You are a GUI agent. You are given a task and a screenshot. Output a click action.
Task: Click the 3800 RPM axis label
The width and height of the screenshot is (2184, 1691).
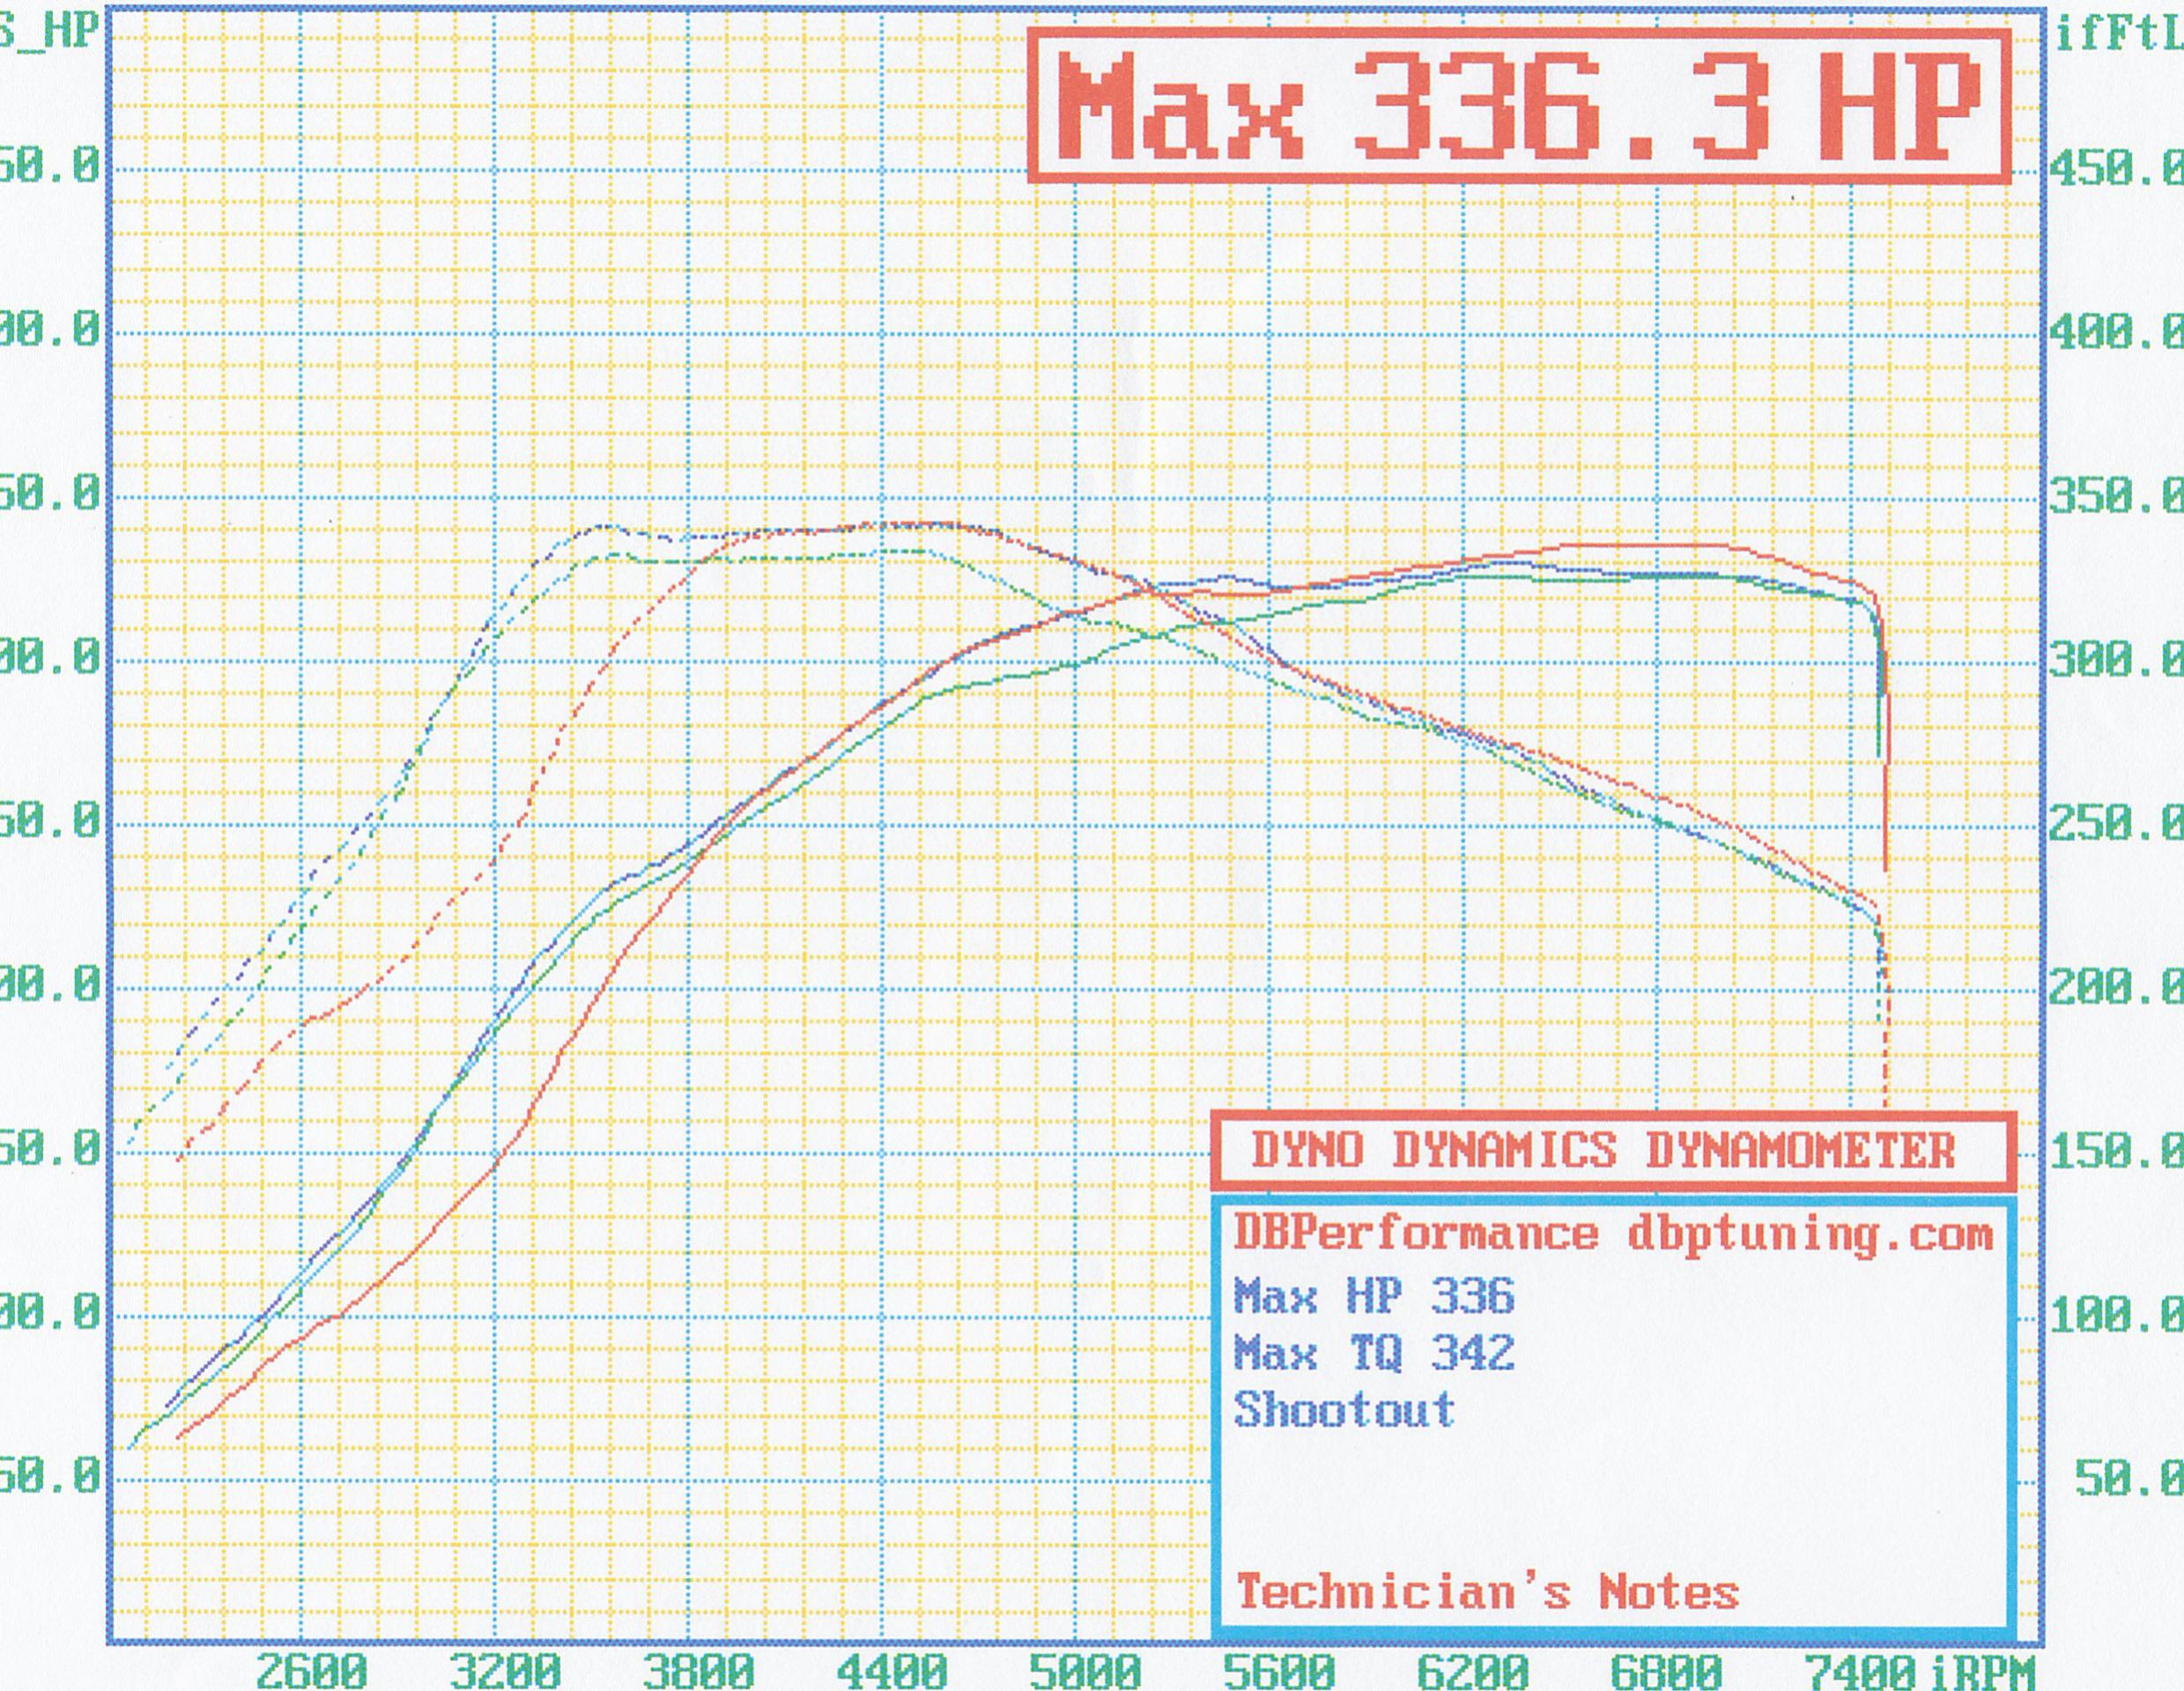click(x=698, y=1671)
